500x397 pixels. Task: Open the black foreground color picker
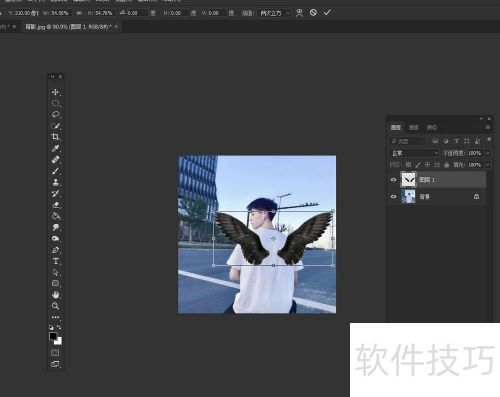pyautogui.click(x=53, y=336)
